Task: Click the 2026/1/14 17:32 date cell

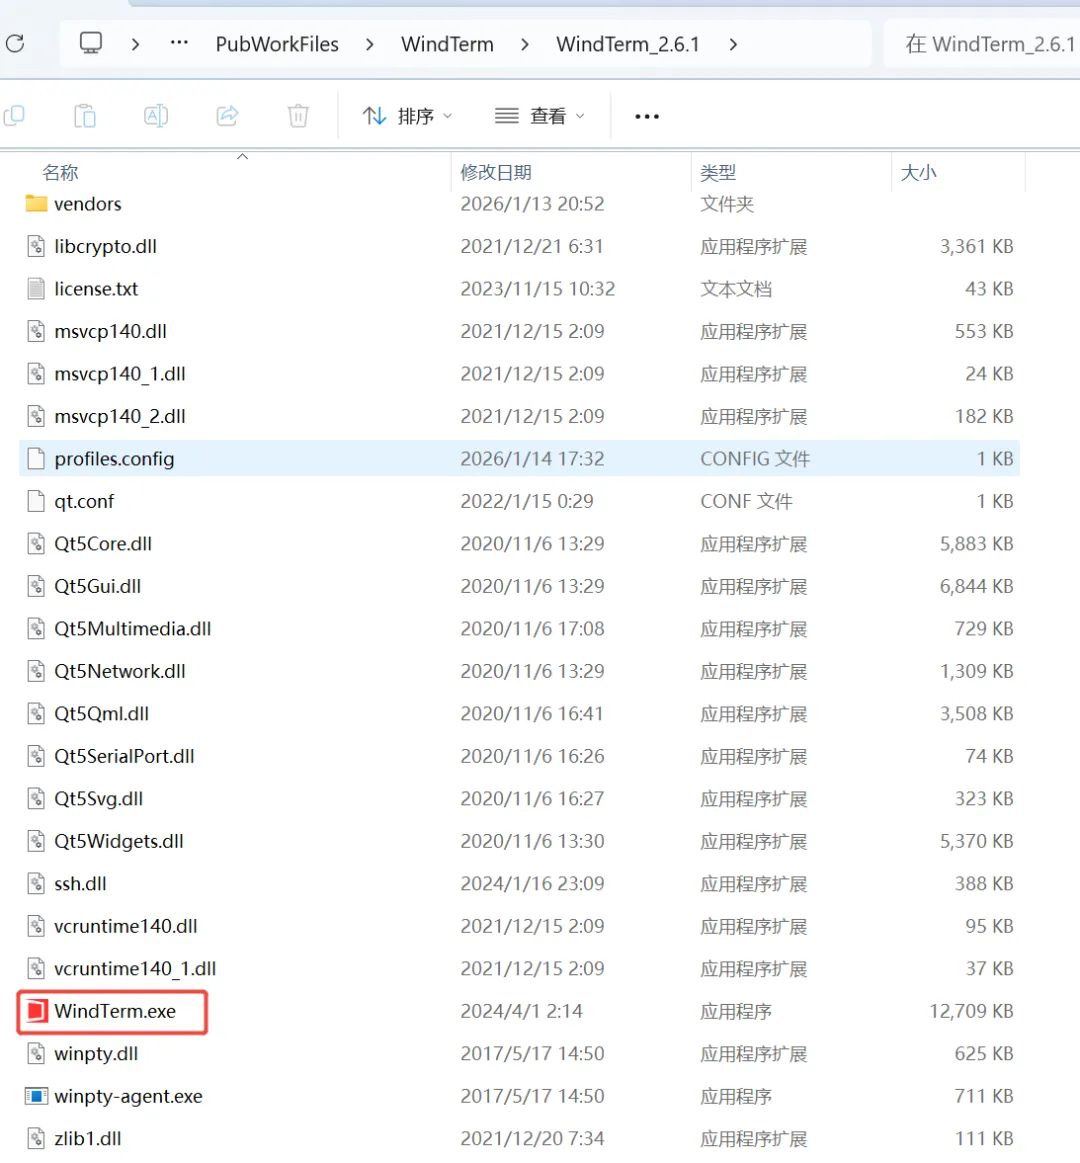Action: (532, 458)
